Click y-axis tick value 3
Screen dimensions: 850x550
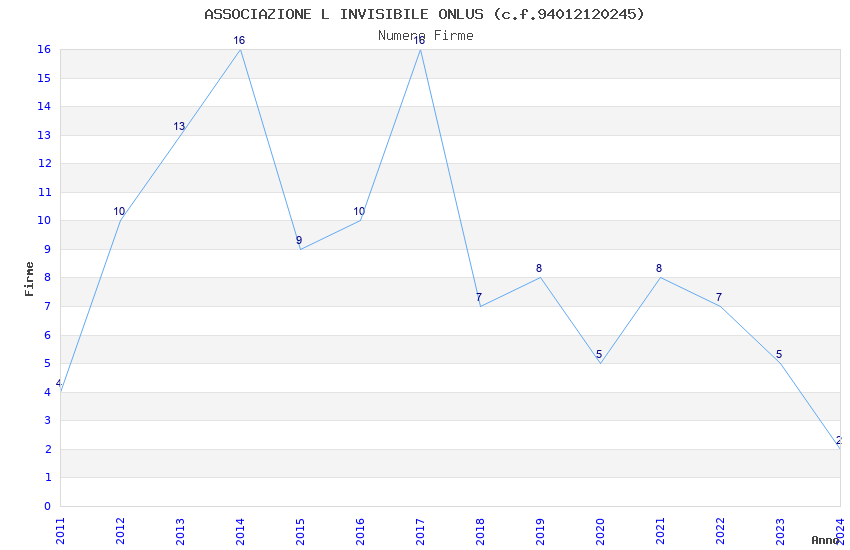pos(47,420)
